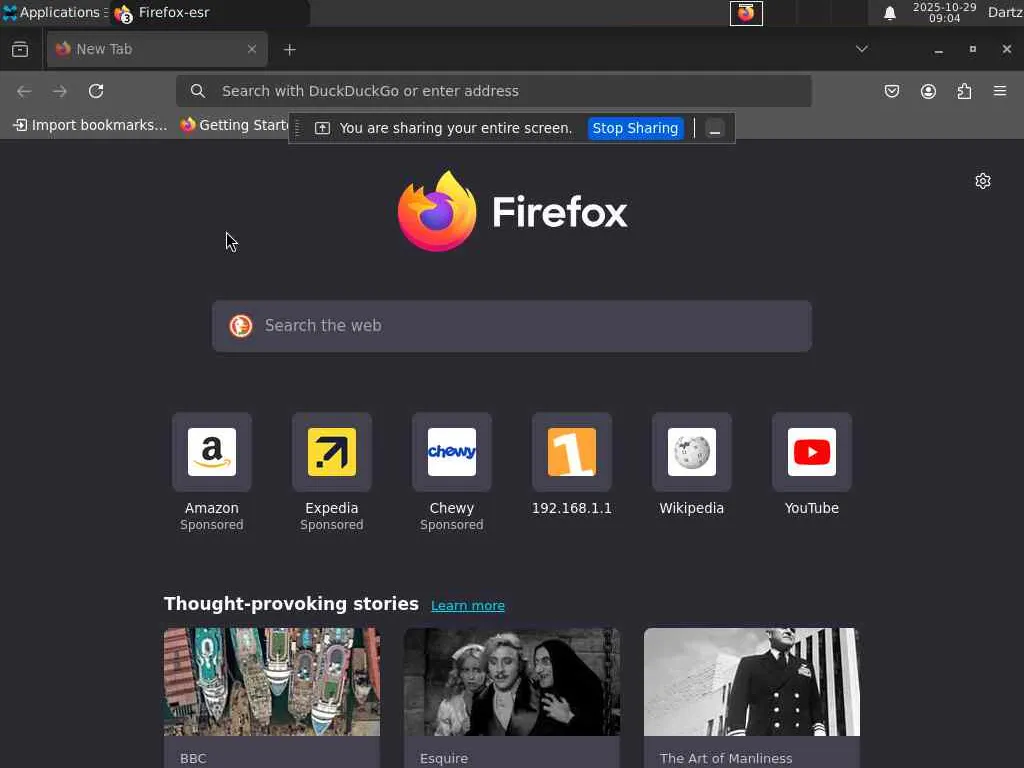Open the Amazon shortcut tile
The width and height of the screenshot is (1024, 768).
(x=212, y=452)
